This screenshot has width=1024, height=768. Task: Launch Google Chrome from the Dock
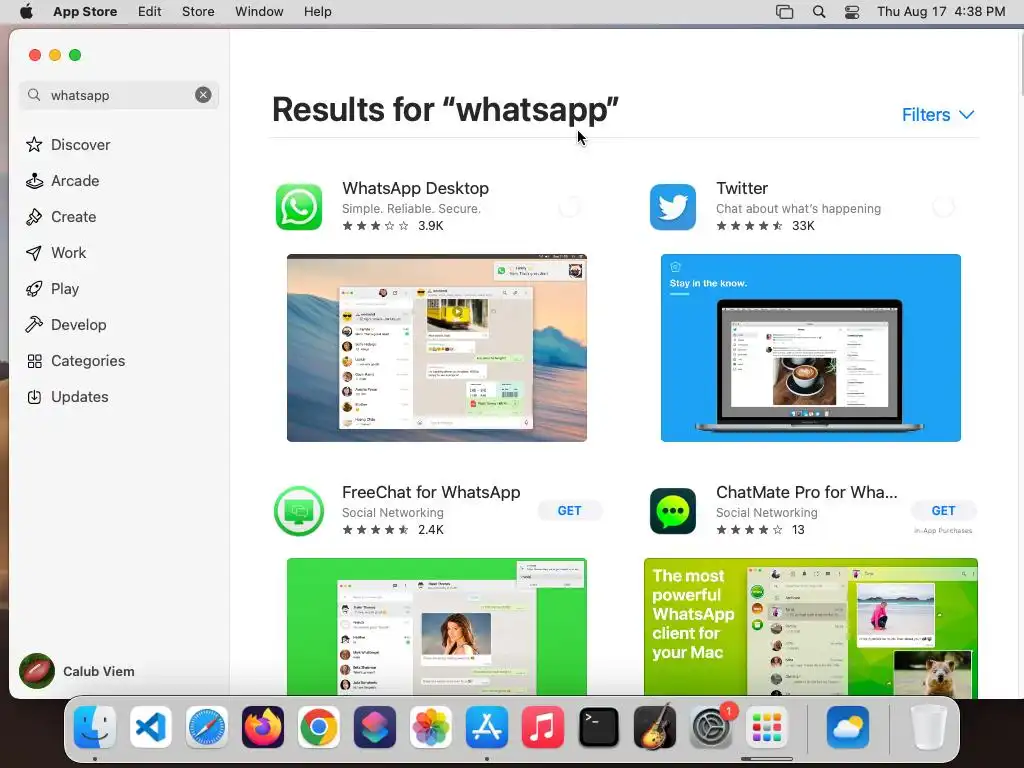click(x=319, y=727)
